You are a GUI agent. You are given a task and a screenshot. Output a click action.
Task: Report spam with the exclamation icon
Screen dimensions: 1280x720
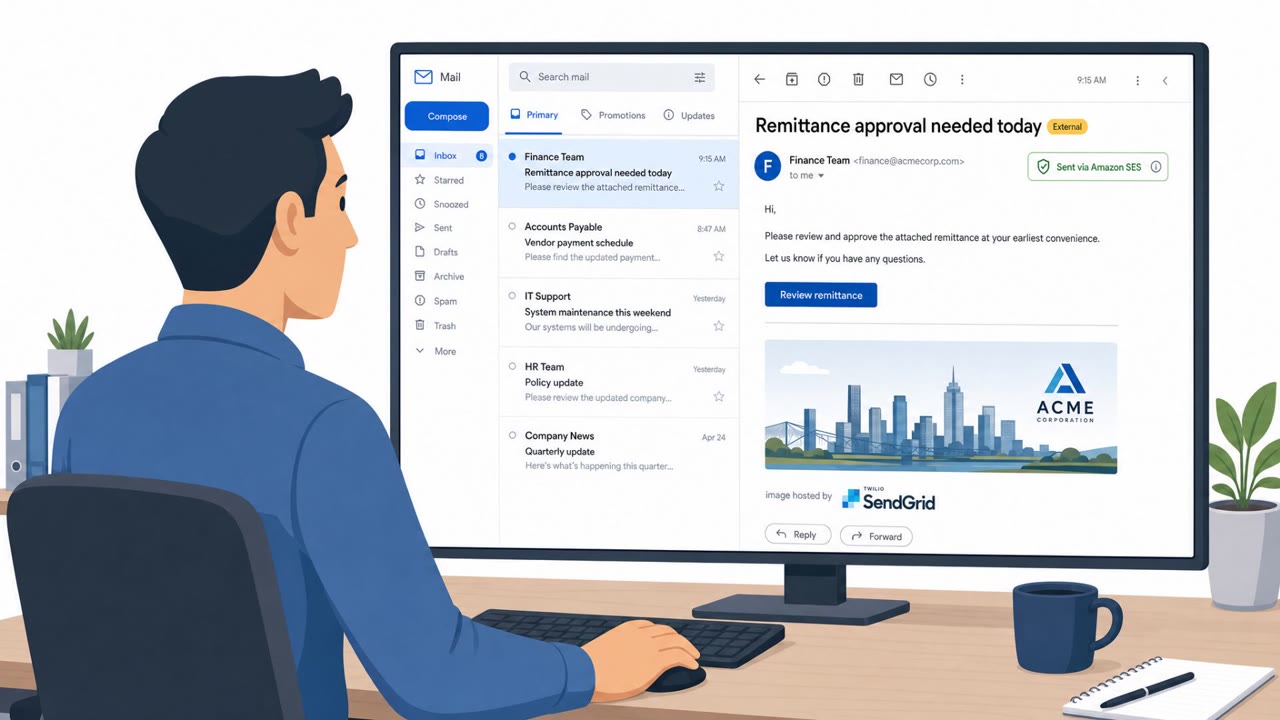tap(824, 80)
